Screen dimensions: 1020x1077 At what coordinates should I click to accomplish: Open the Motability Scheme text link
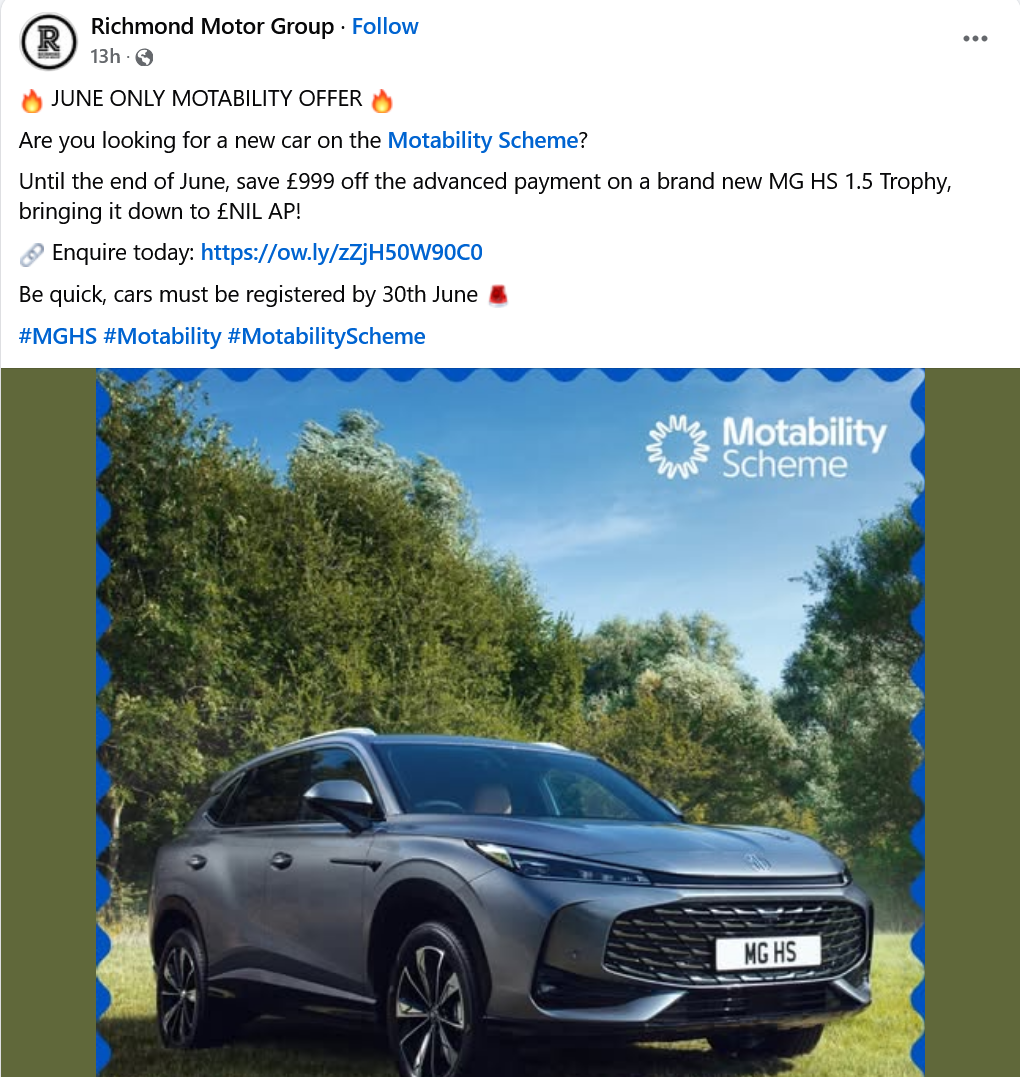(483, 140)
